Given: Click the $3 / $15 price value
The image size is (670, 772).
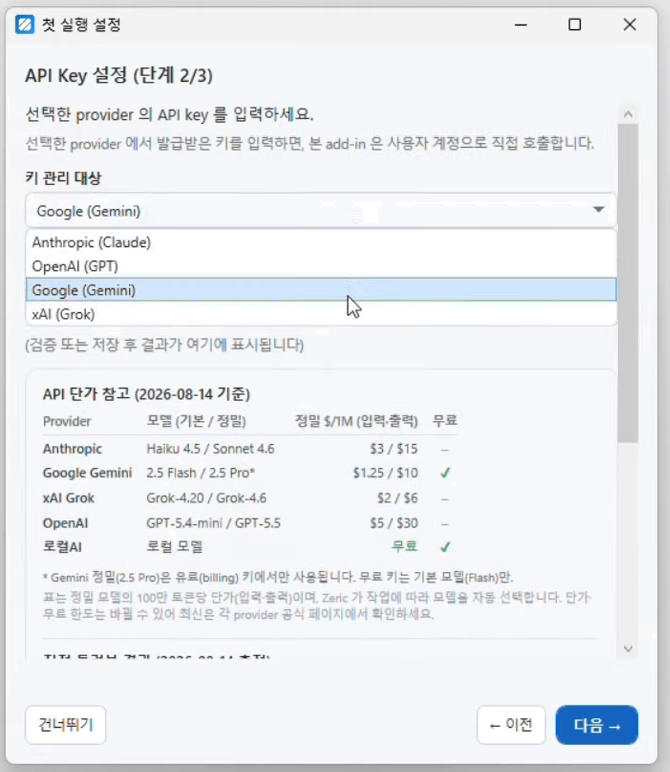Looking at the screenshot, I should point(394,449).
